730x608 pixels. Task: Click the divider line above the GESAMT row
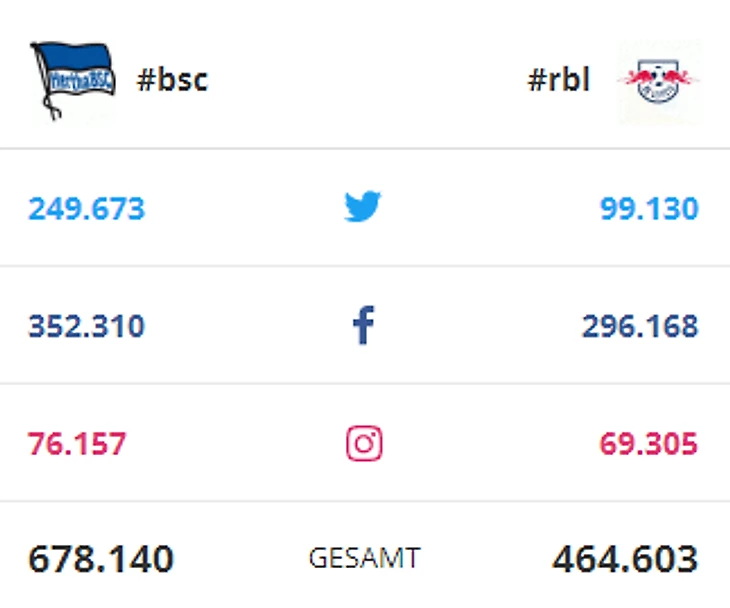pos(364,501)
